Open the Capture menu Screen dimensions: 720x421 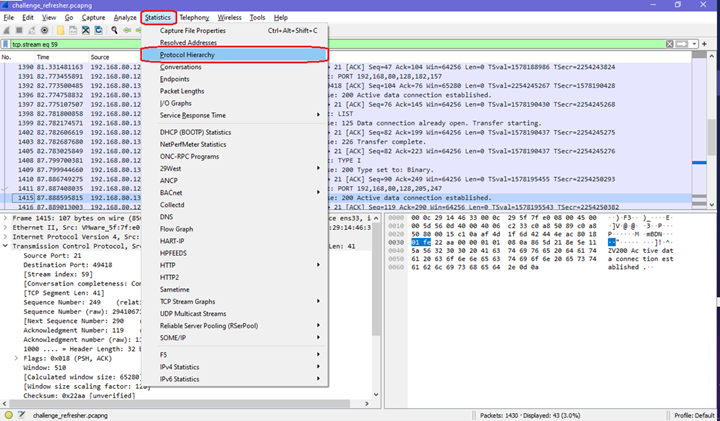pos(93,17)
